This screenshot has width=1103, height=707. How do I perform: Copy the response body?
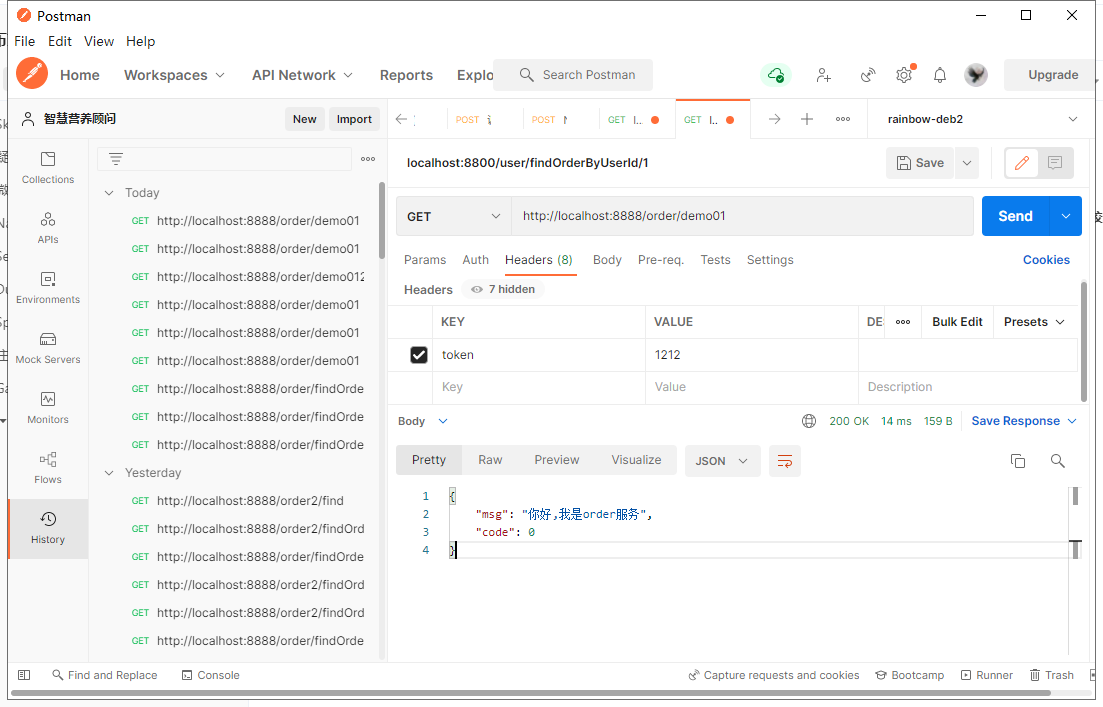1018,461
